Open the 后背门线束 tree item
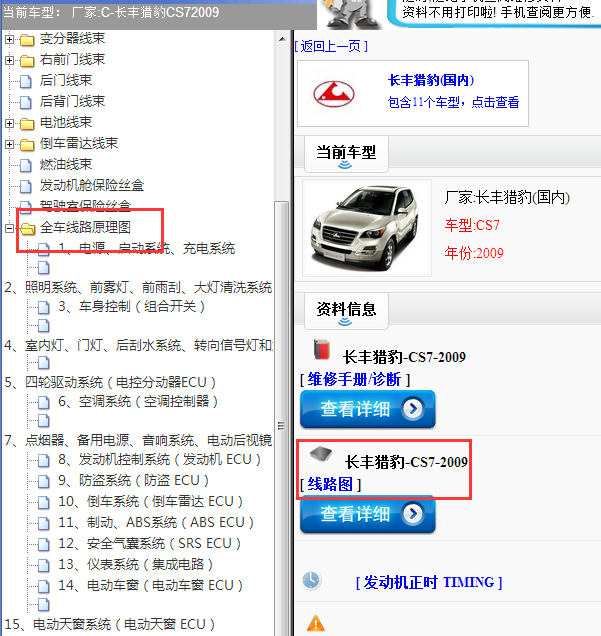The width and height of the screenshot is (601, 636). point(72,101)
